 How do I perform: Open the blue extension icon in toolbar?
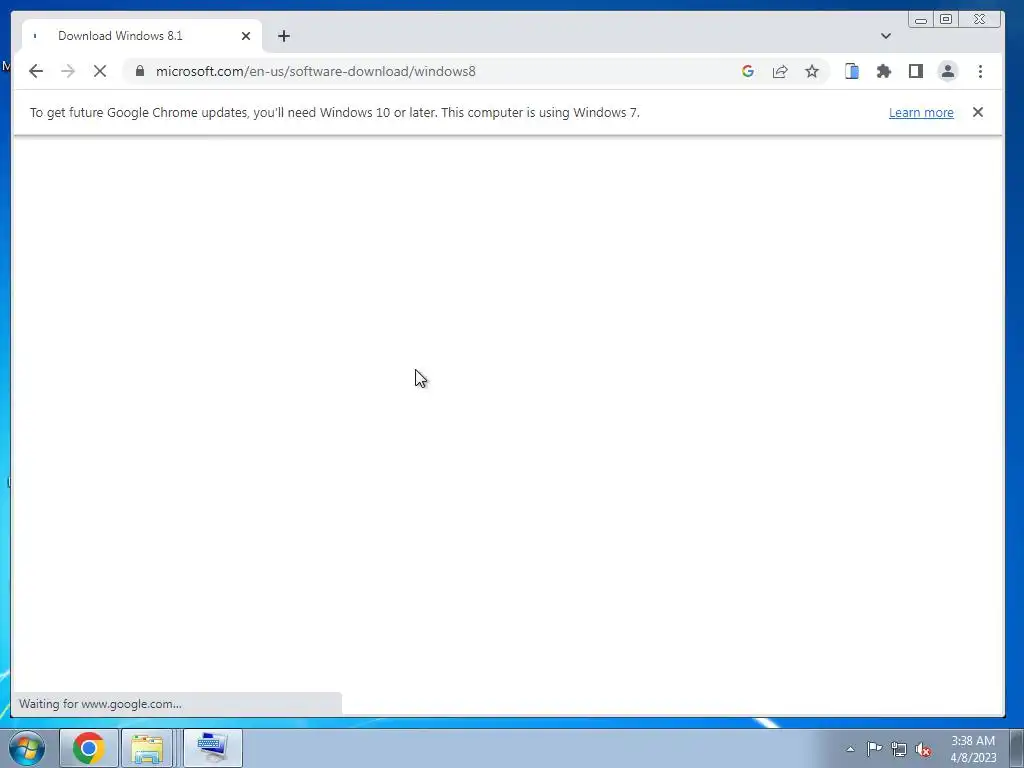pyautogui.click(x=852, y=71)
